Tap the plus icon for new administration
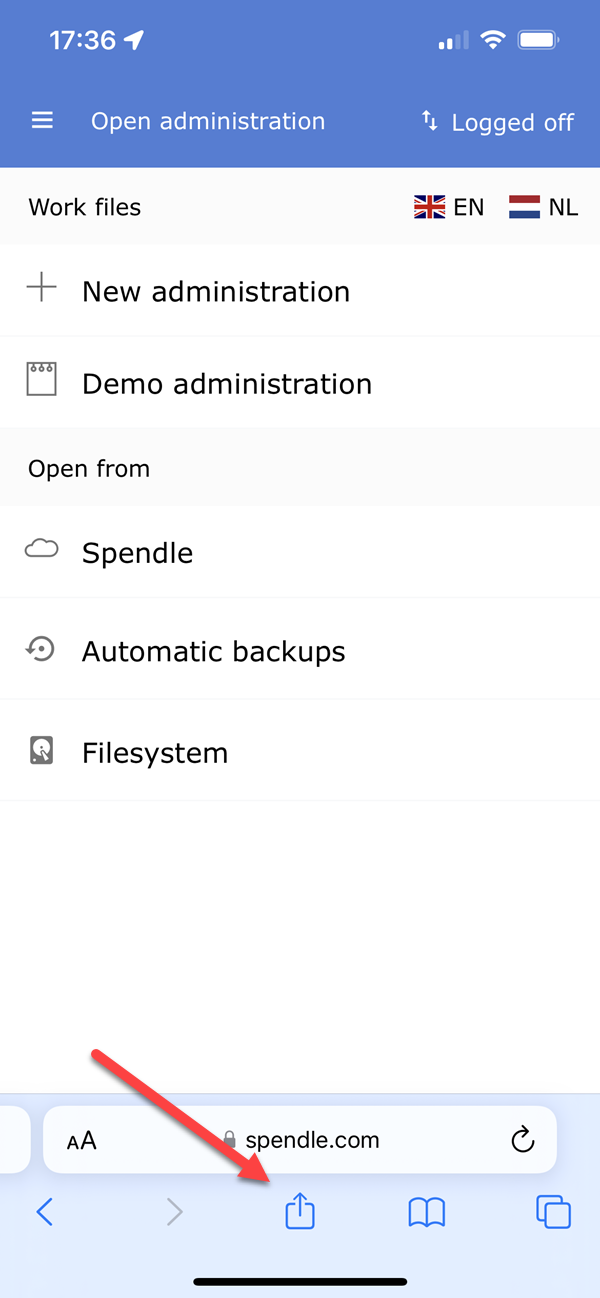Screen dimensions: 600x1298 (x=42, y=289)
